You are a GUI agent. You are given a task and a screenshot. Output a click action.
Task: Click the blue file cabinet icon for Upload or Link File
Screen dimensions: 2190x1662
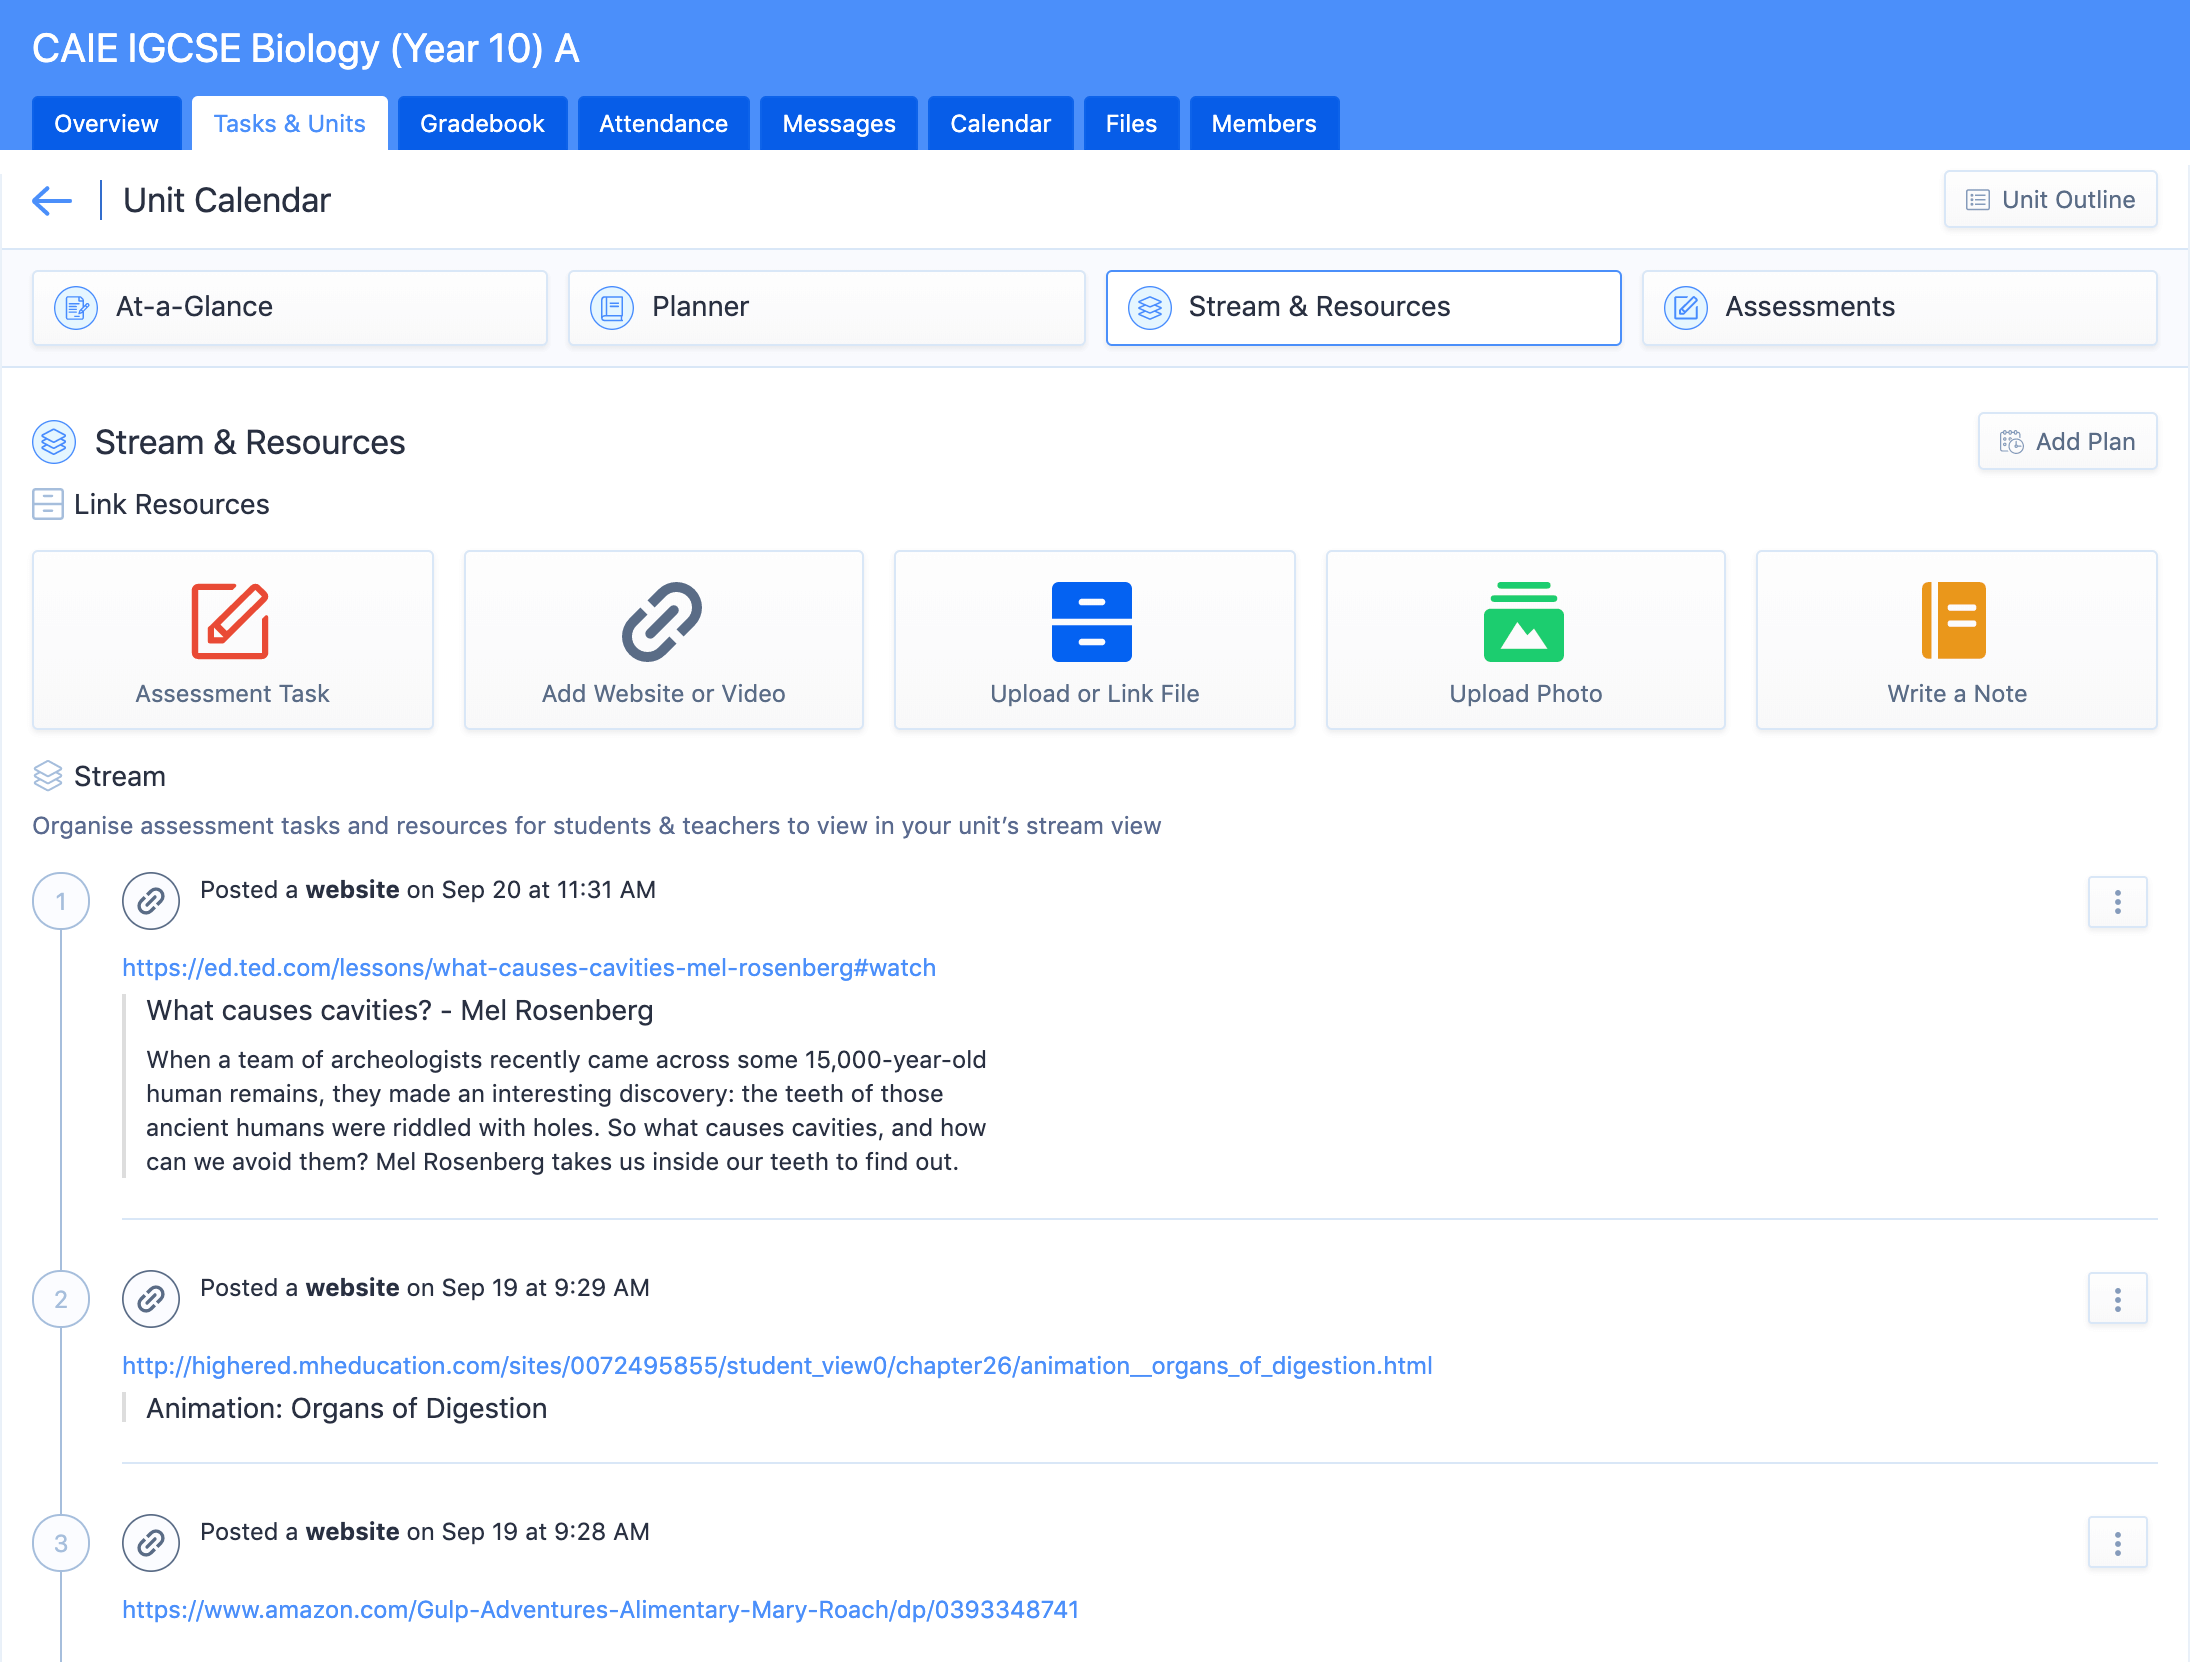(1092, 621)
